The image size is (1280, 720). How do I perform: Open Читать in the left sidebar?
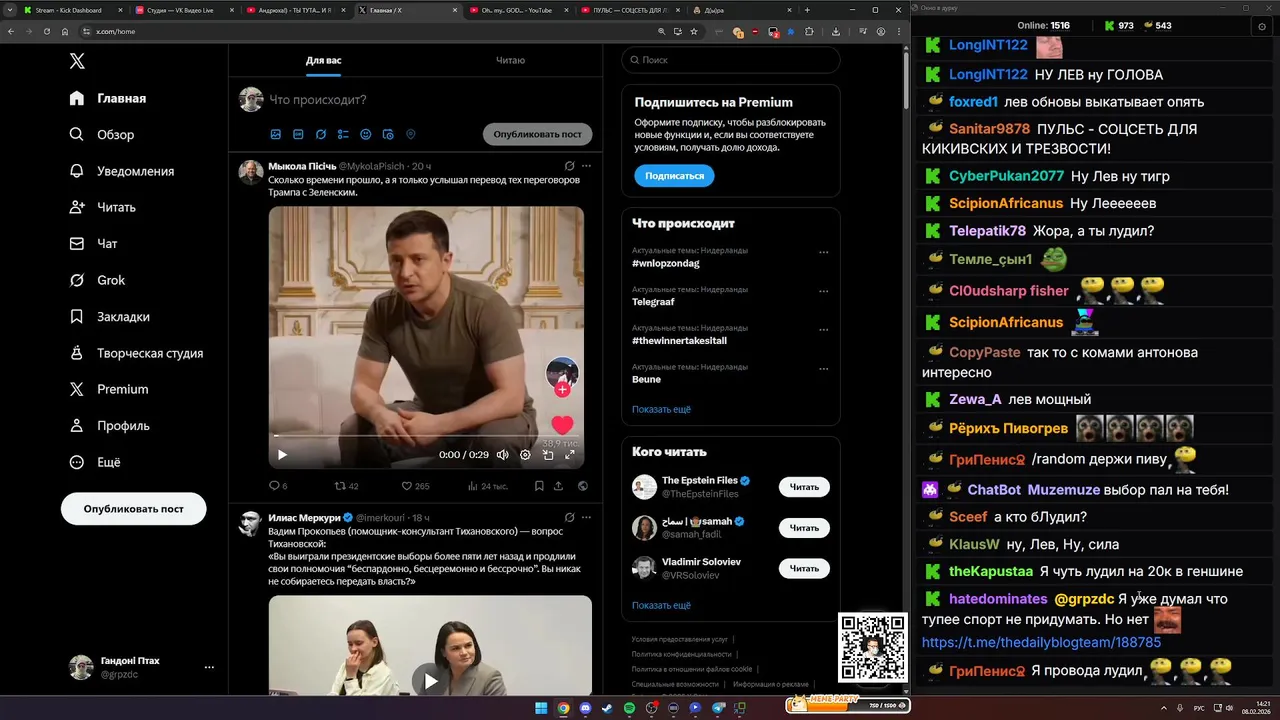102,207
